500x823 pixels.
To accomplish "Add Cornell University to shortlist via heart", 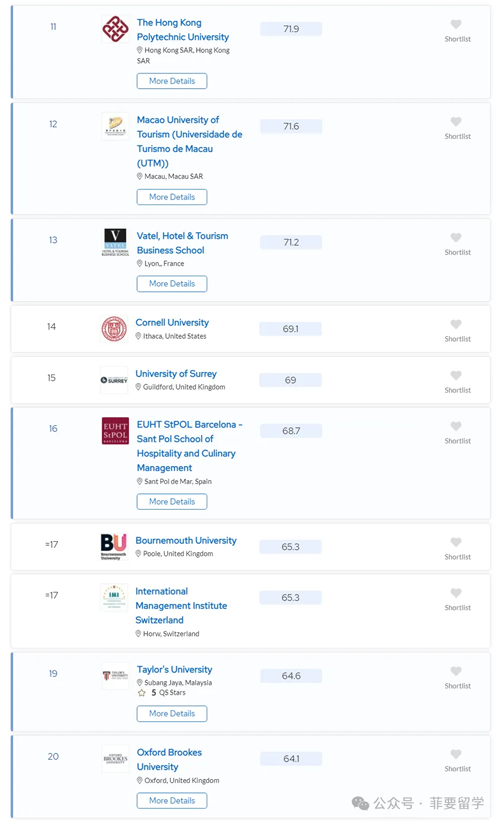I will pos(456,324).
